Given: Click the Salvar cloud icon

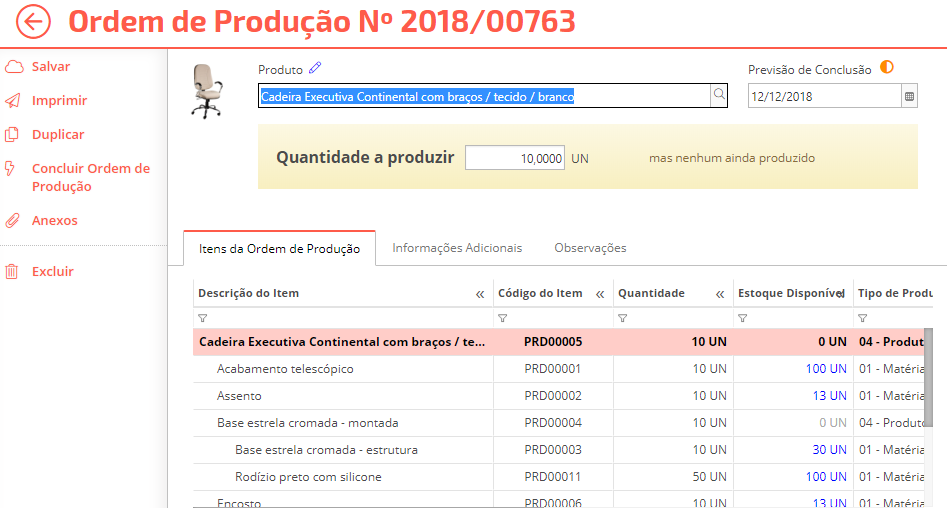Looking at the screenshot, I should pos(14,67).
